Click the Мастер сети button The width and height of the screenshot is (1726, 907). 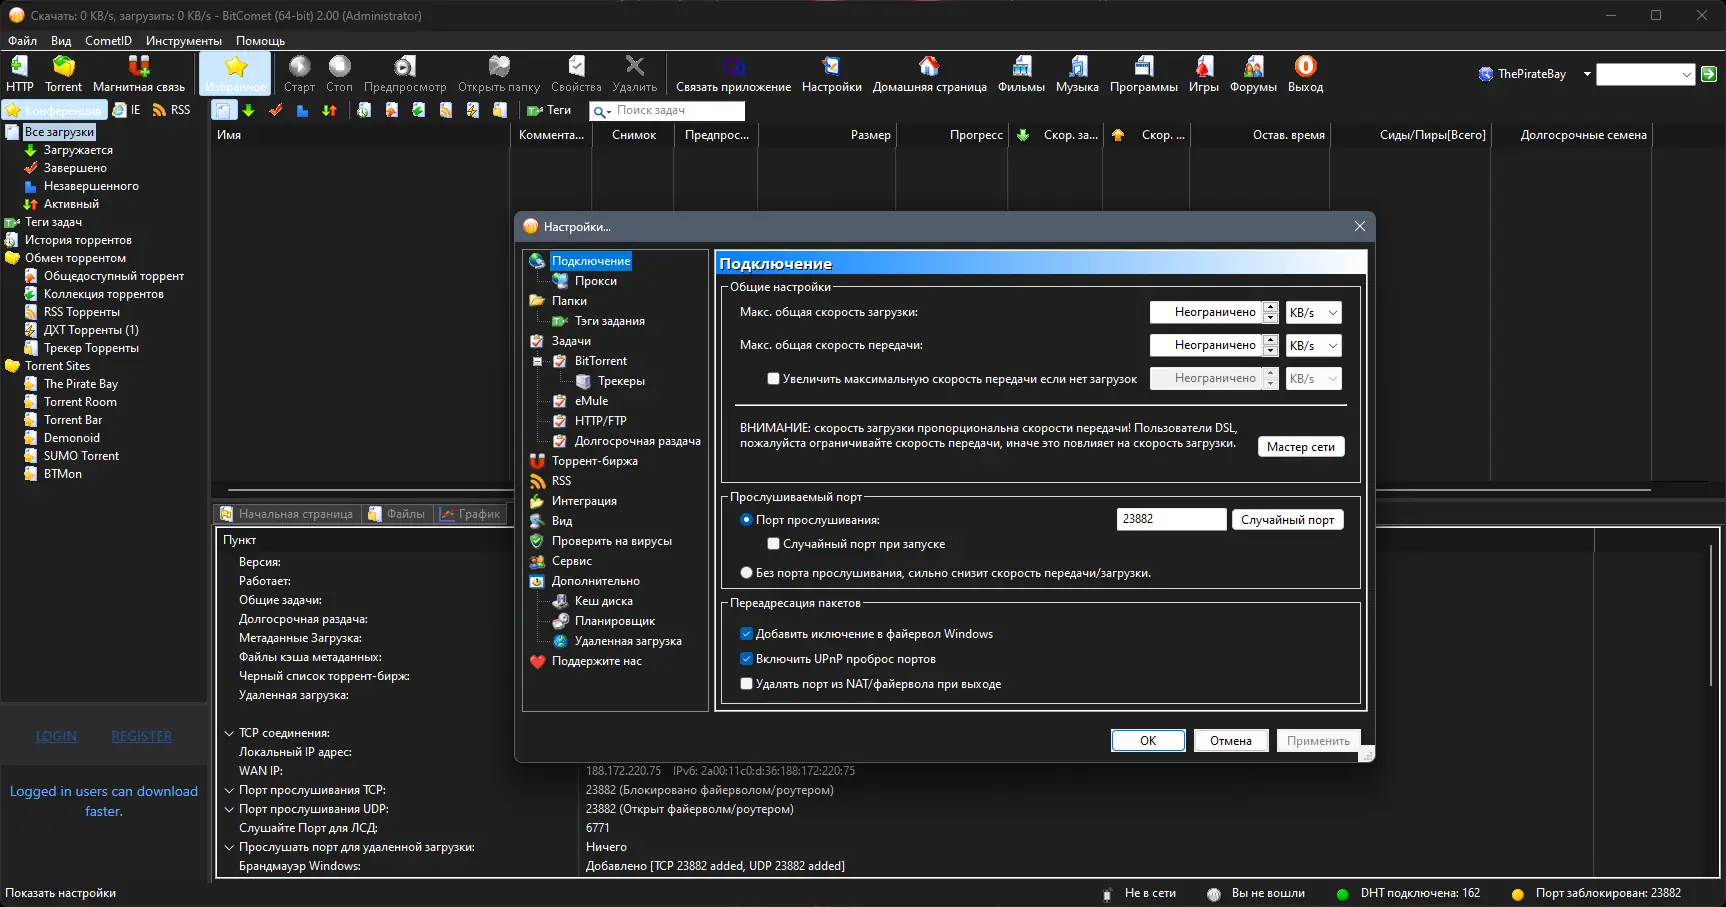pos(1301,447)
